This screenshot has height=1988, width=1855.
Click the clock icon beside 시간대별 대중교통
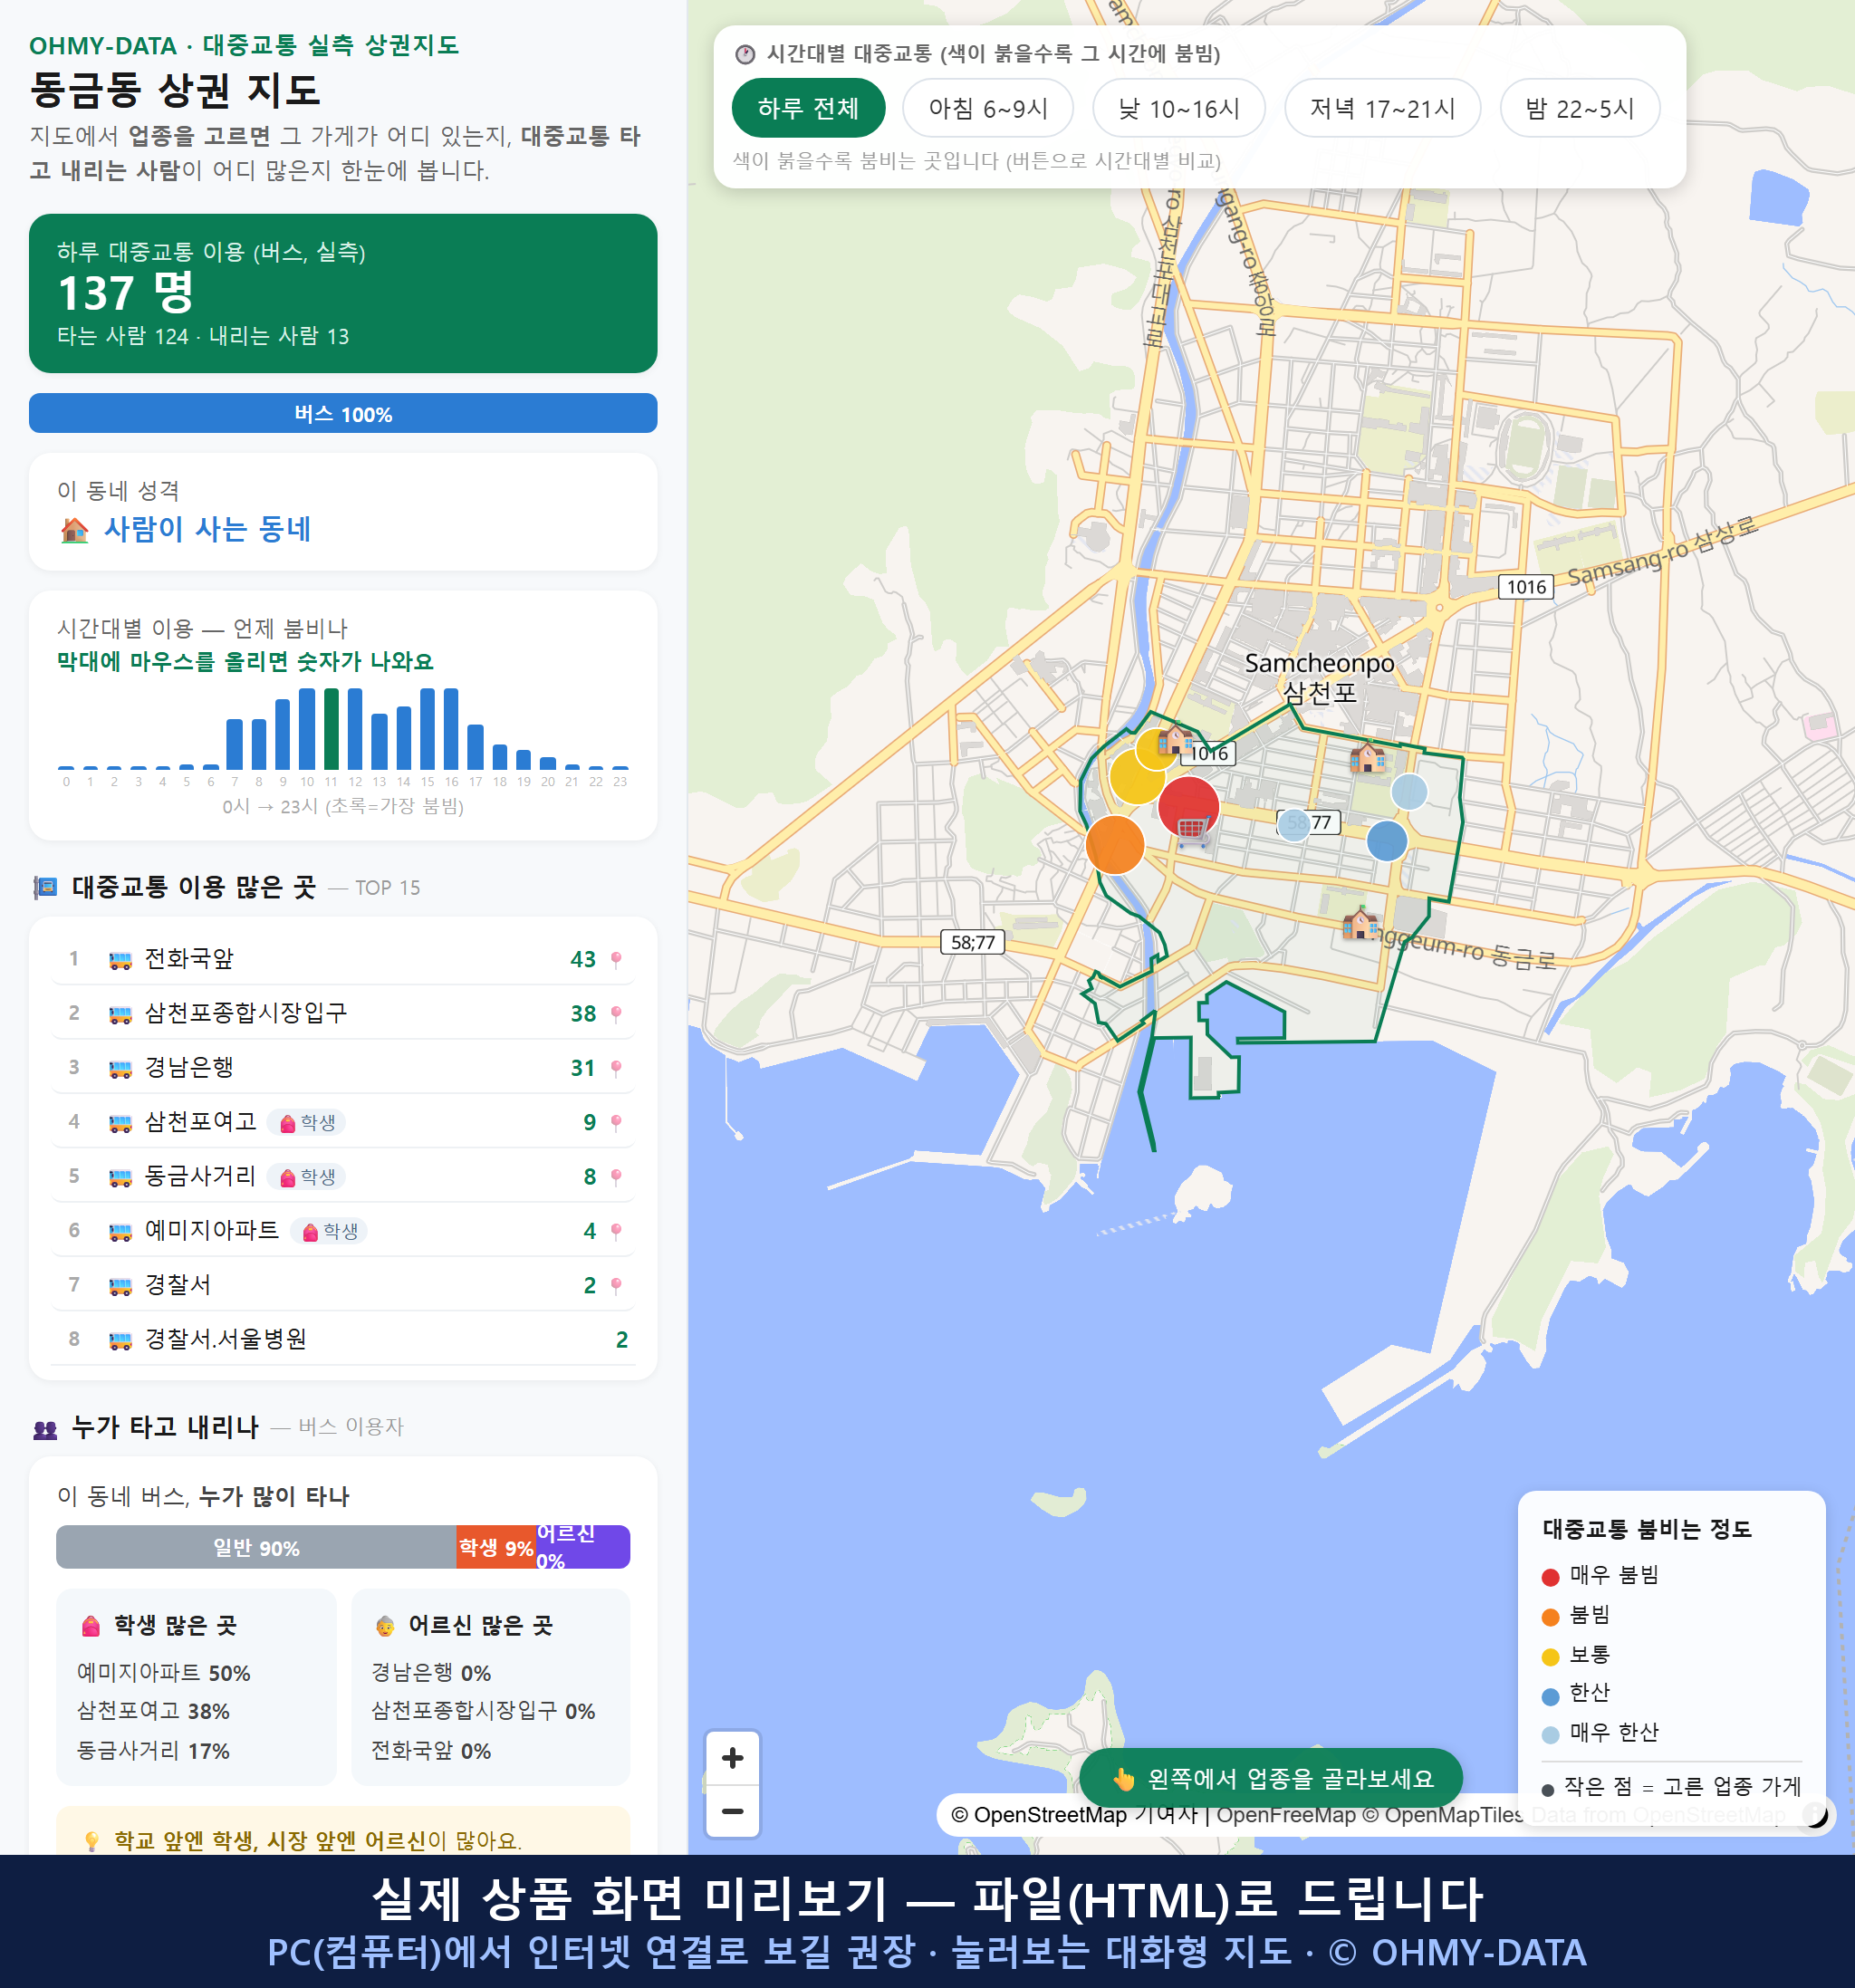click(x=745, y=54)
